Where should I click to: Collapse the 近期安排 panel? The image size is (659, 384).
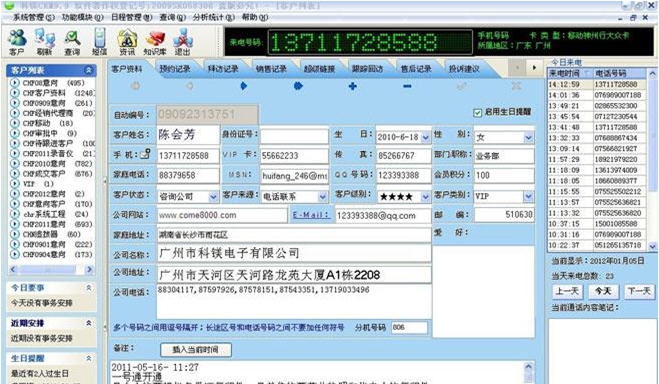pos(89,323)
